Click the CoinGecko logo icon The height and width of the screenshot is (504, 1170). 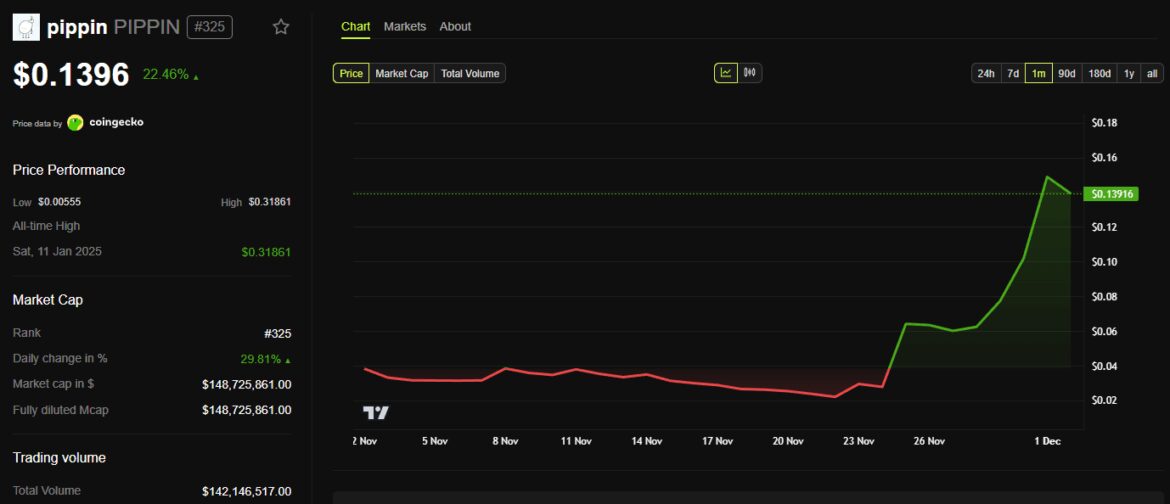[x=75, y=123]
